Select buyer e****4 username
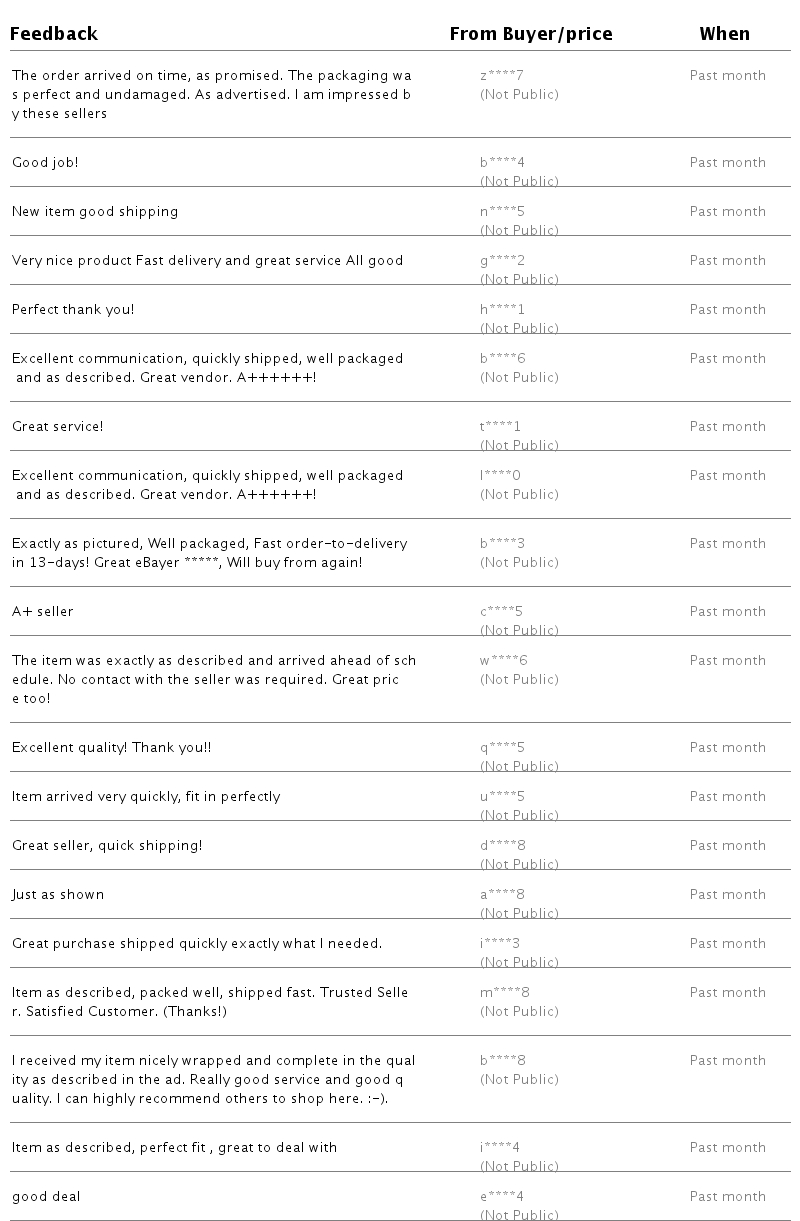This screenshot has height=1221, width=800. pyautogui.click(x=501, y=1196)
